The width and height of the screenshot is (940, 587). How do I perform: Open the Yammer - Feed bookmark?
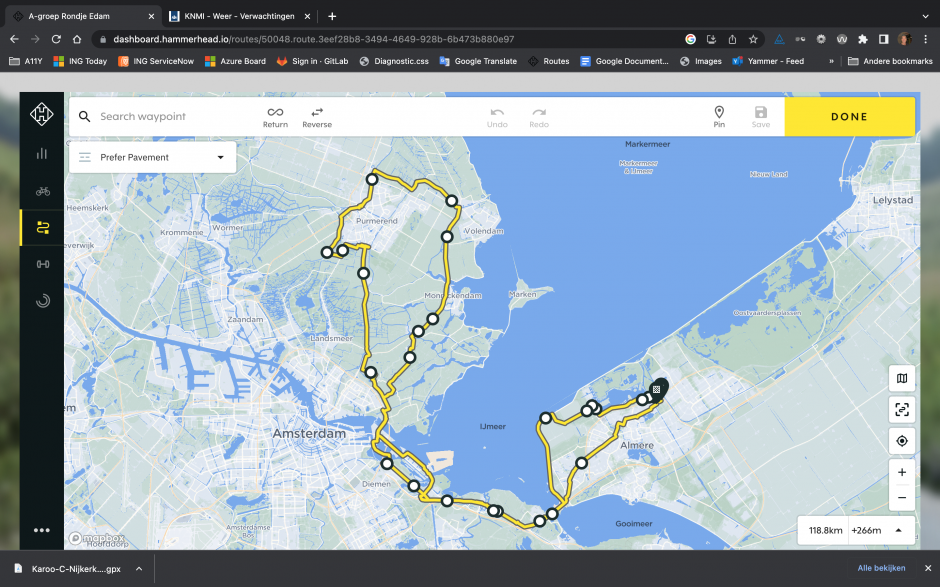coord(768,61)
